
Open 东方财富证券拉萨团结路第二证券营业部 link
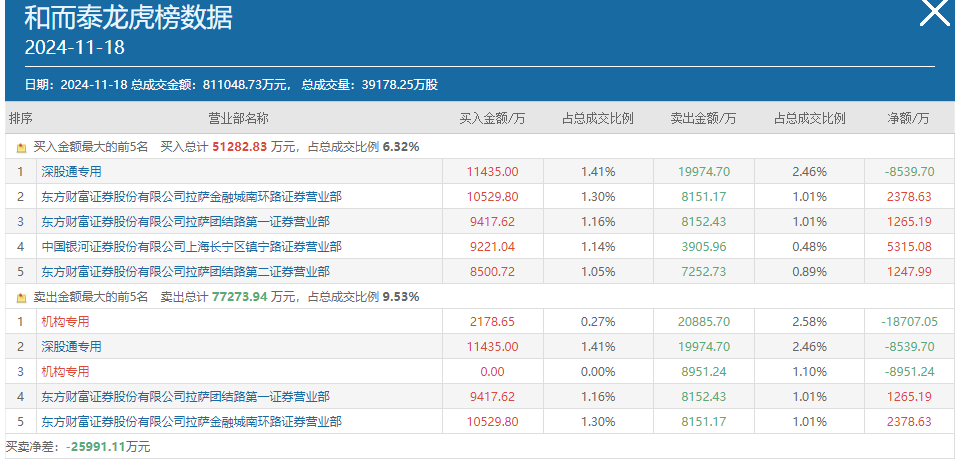point(185,272)
